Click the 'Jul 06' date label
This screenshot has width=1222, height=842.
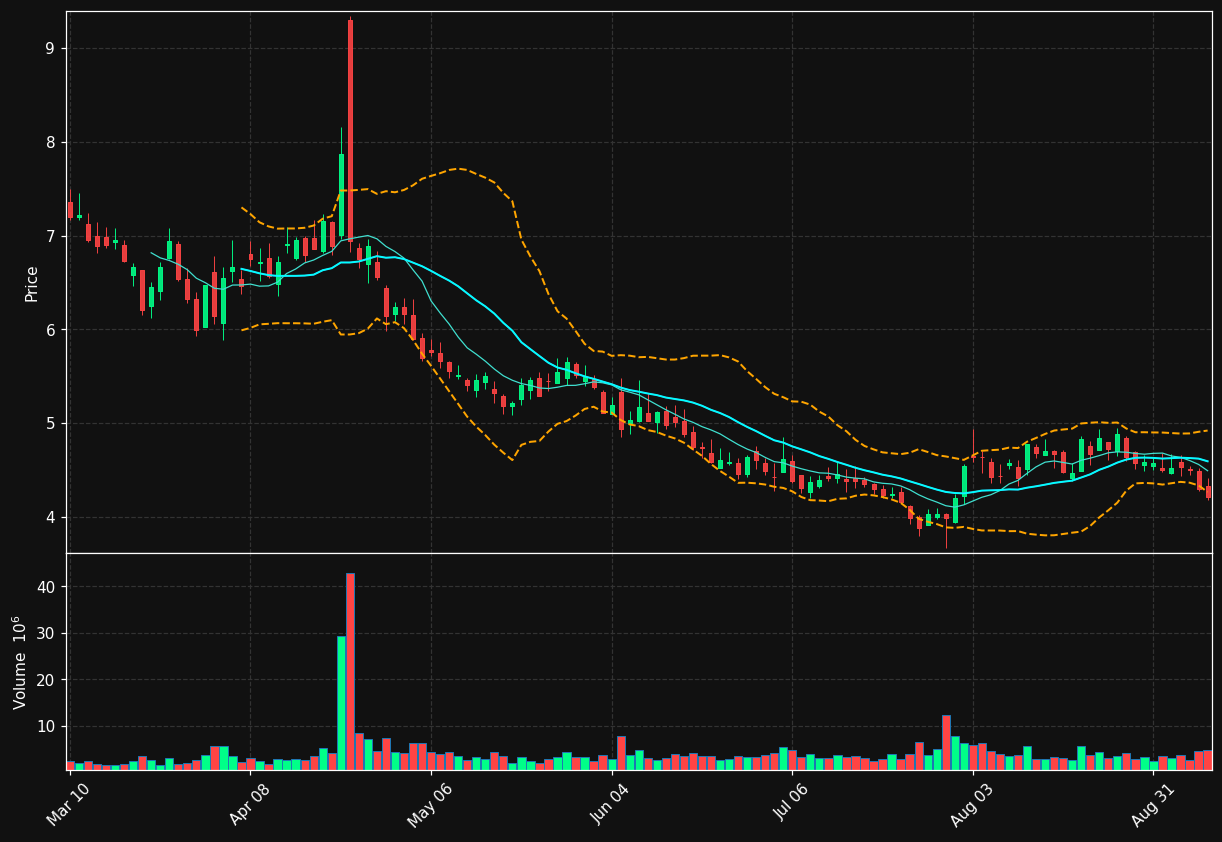pyautogui.click(x=792, y=804)
